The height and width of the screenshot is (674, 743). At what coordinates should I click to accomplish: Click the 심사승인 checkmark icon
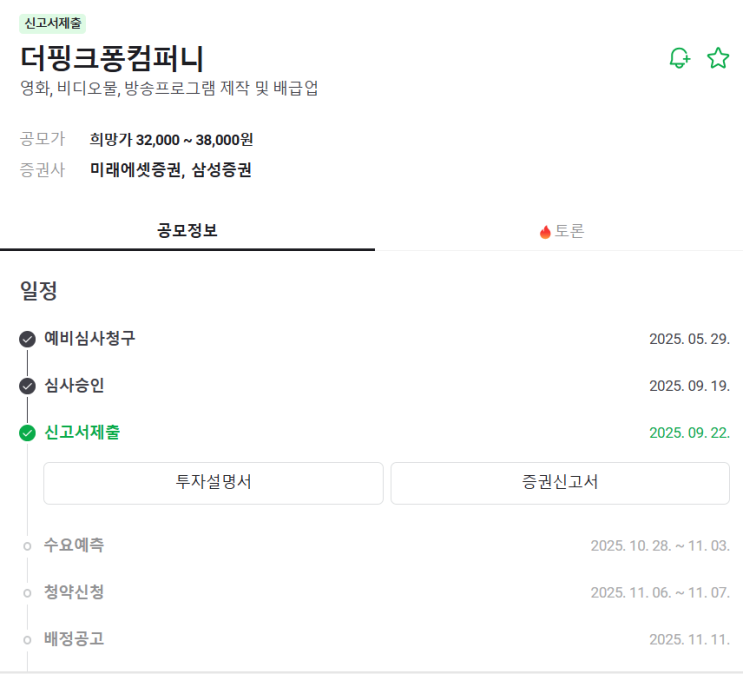click(x=27, y=386)
